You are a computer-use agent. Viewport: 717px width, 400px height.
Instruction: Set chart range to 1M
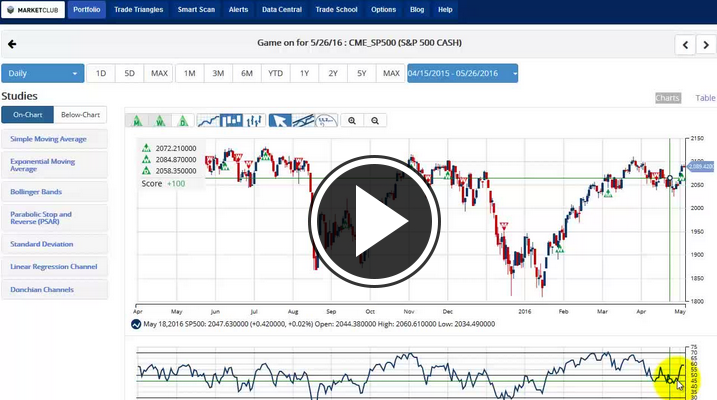click(190, 73)
